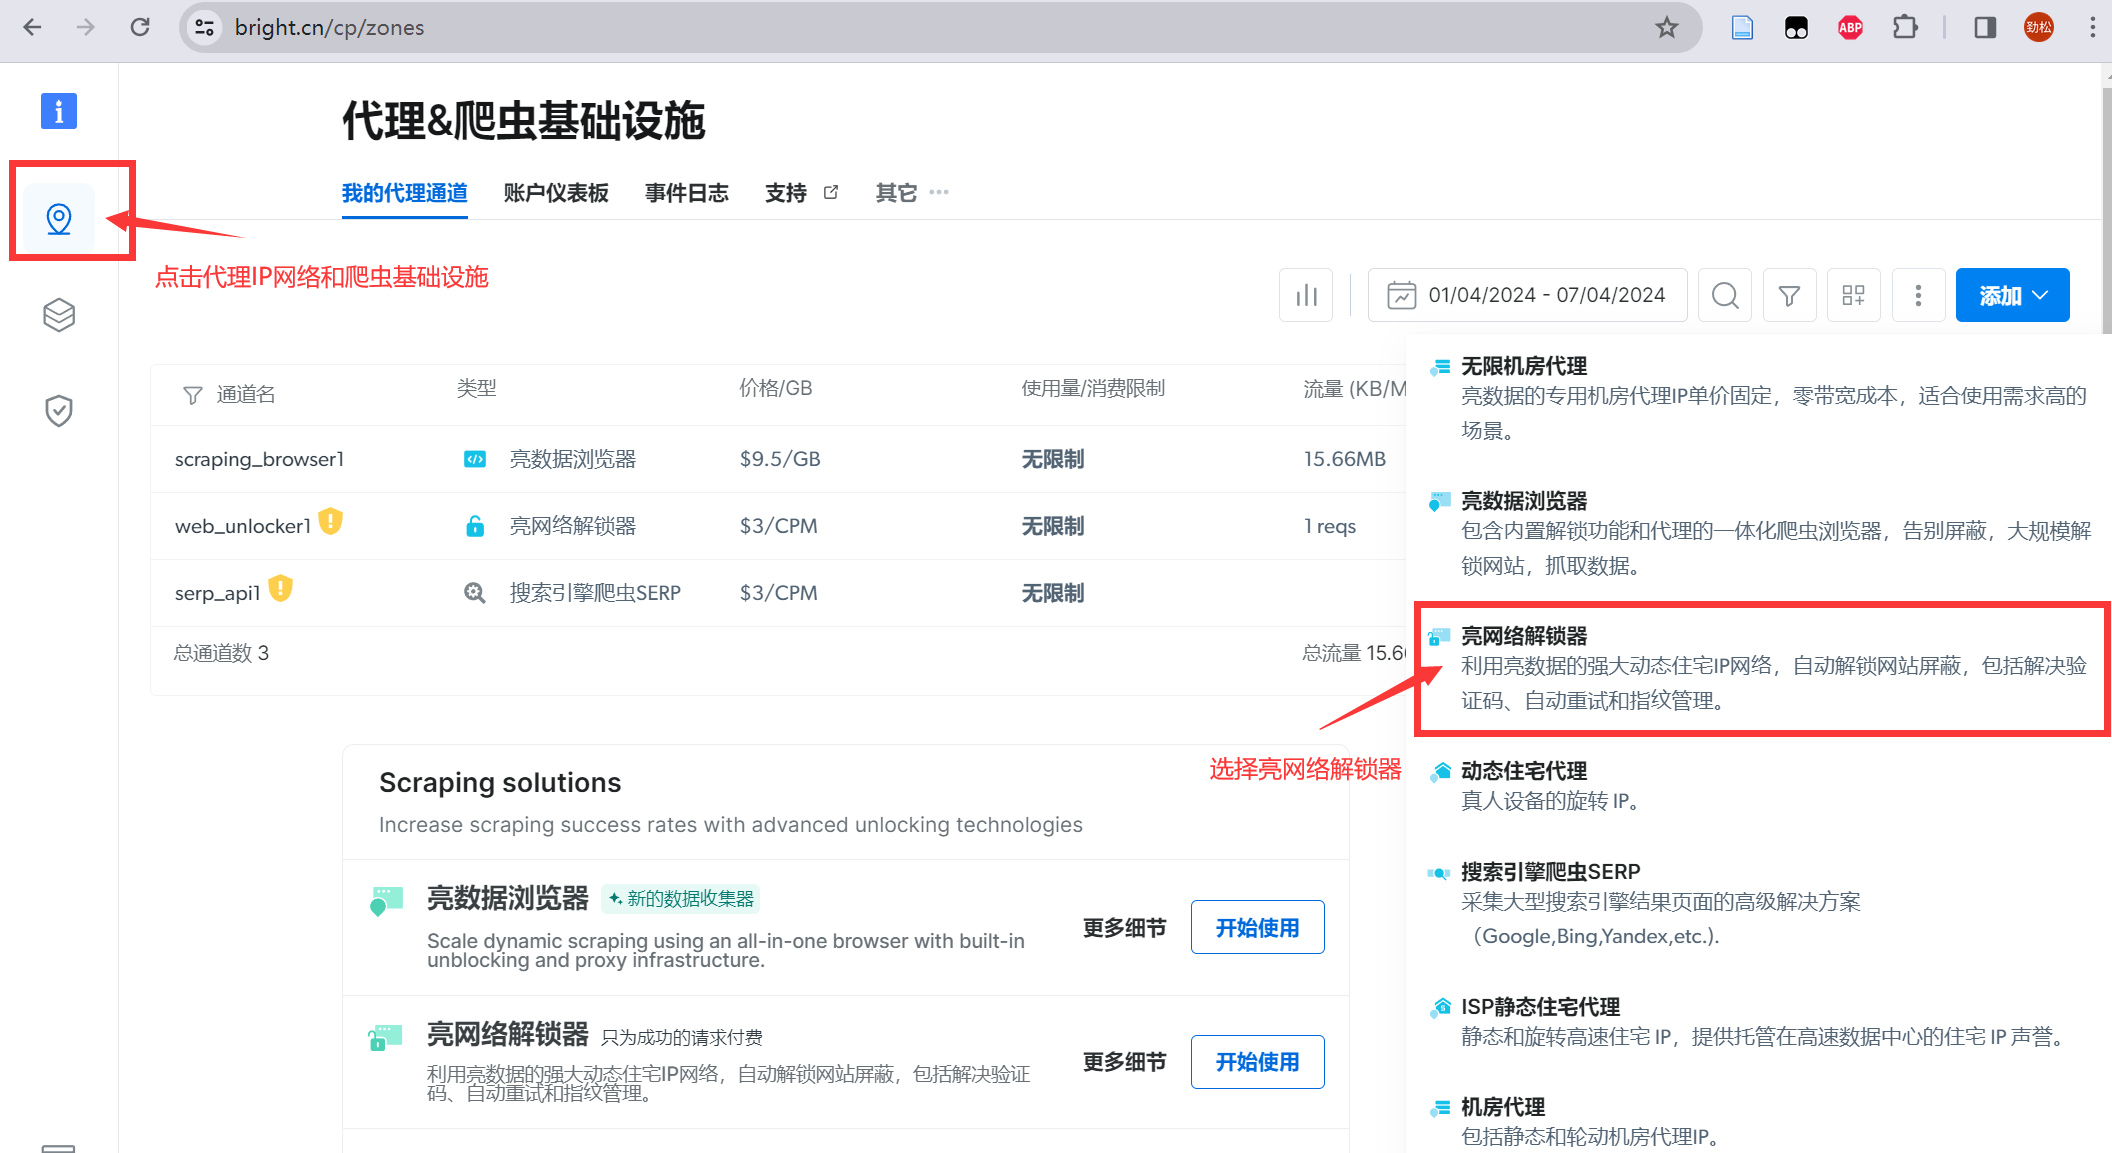Open the date range picker 01/04/2024 - 07/04/2024
Image resolution: width=2112 pixels, height=1153 pixels.
point(1527,295)
